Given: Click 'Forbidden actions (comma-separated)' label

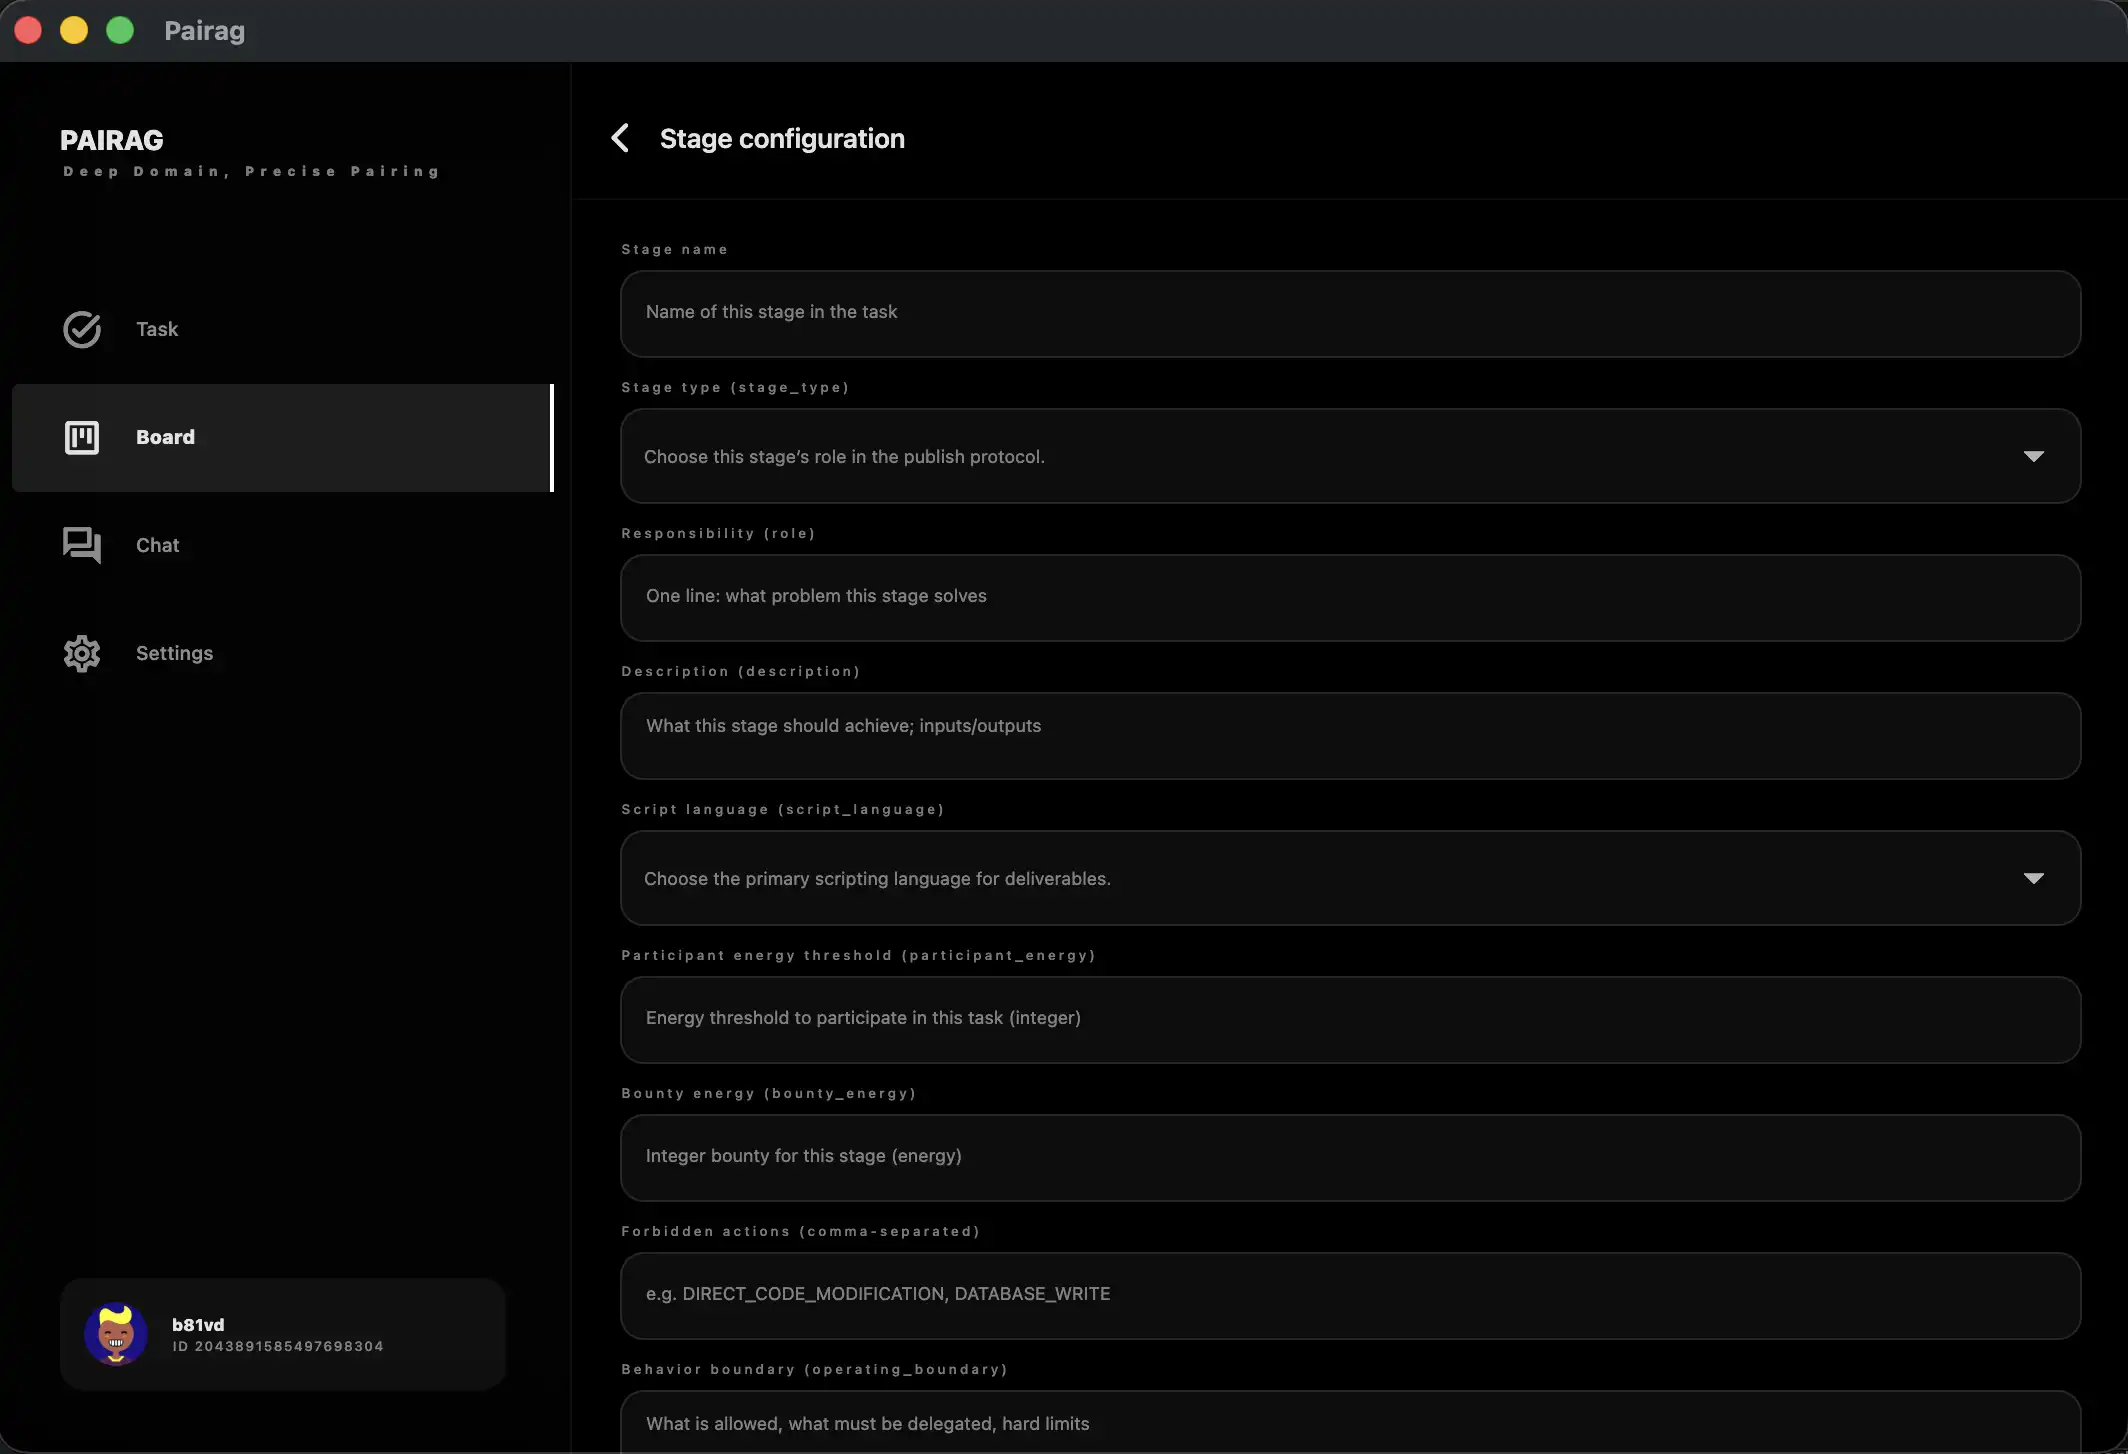Looking at the screenshot, I should pos(800,1231).
